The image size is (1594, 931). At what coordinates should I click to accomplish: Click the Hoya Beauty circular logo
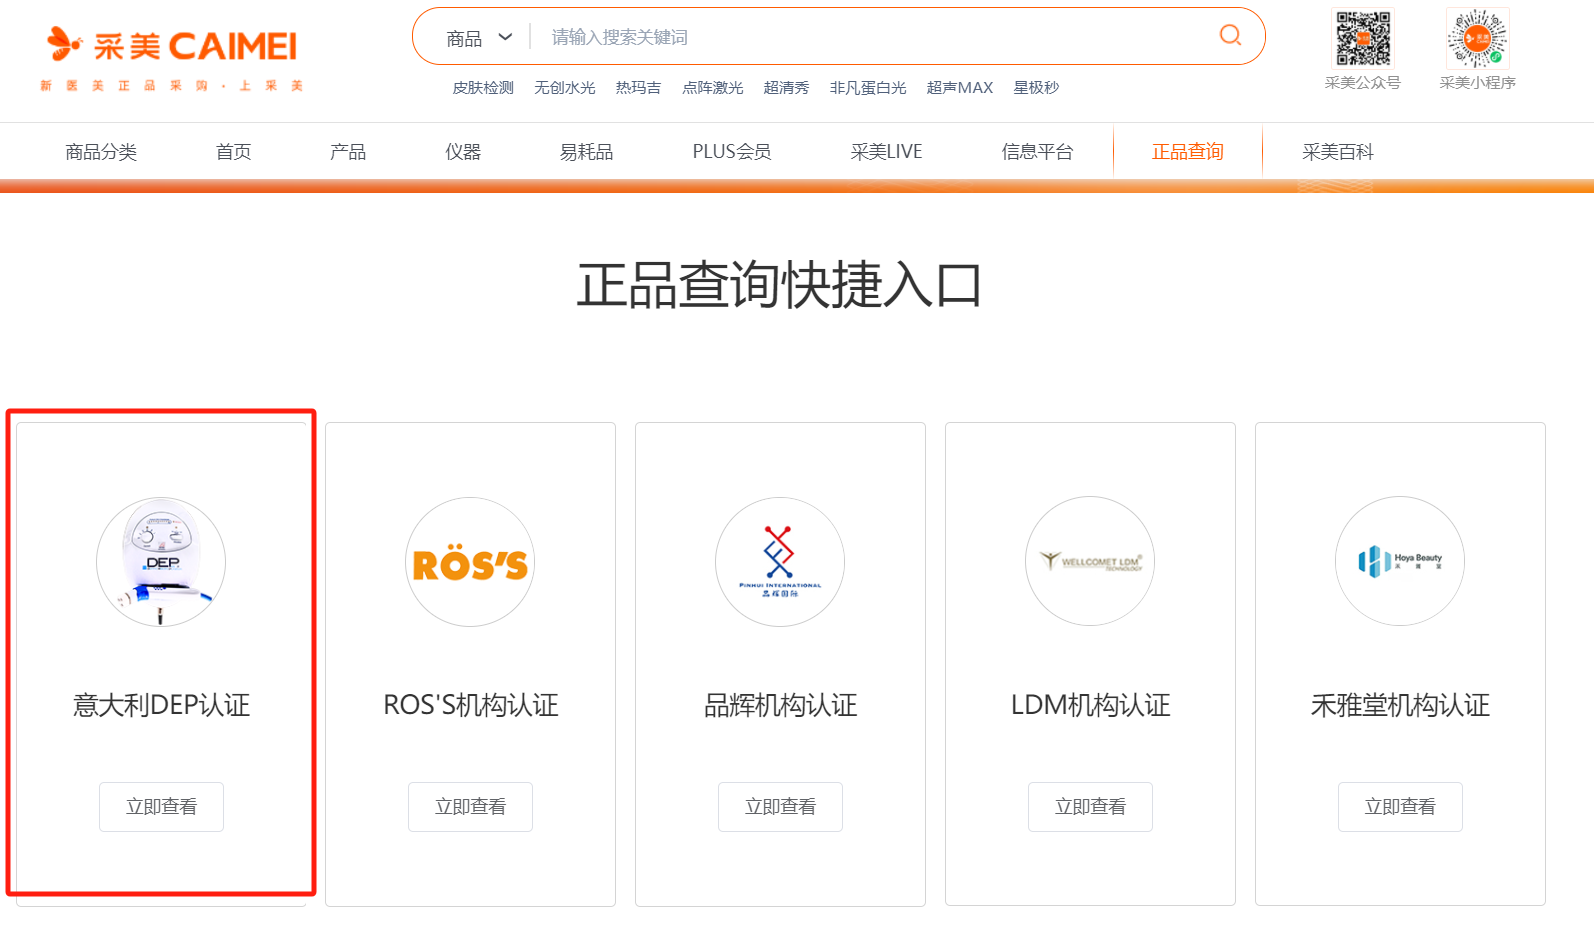click(x=1400, y=561)
